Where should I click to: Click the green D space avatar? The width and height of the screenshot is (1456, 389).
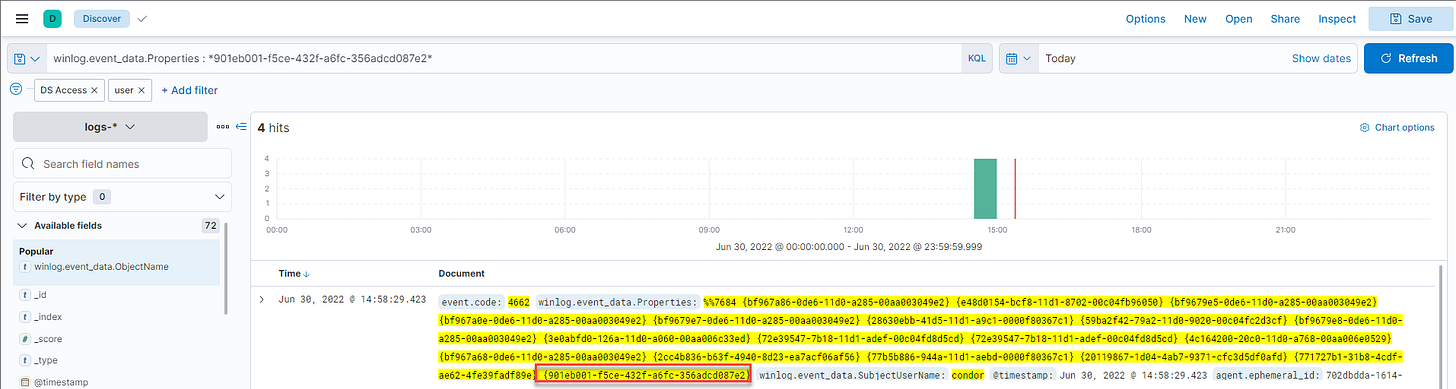tap(52, 18)
